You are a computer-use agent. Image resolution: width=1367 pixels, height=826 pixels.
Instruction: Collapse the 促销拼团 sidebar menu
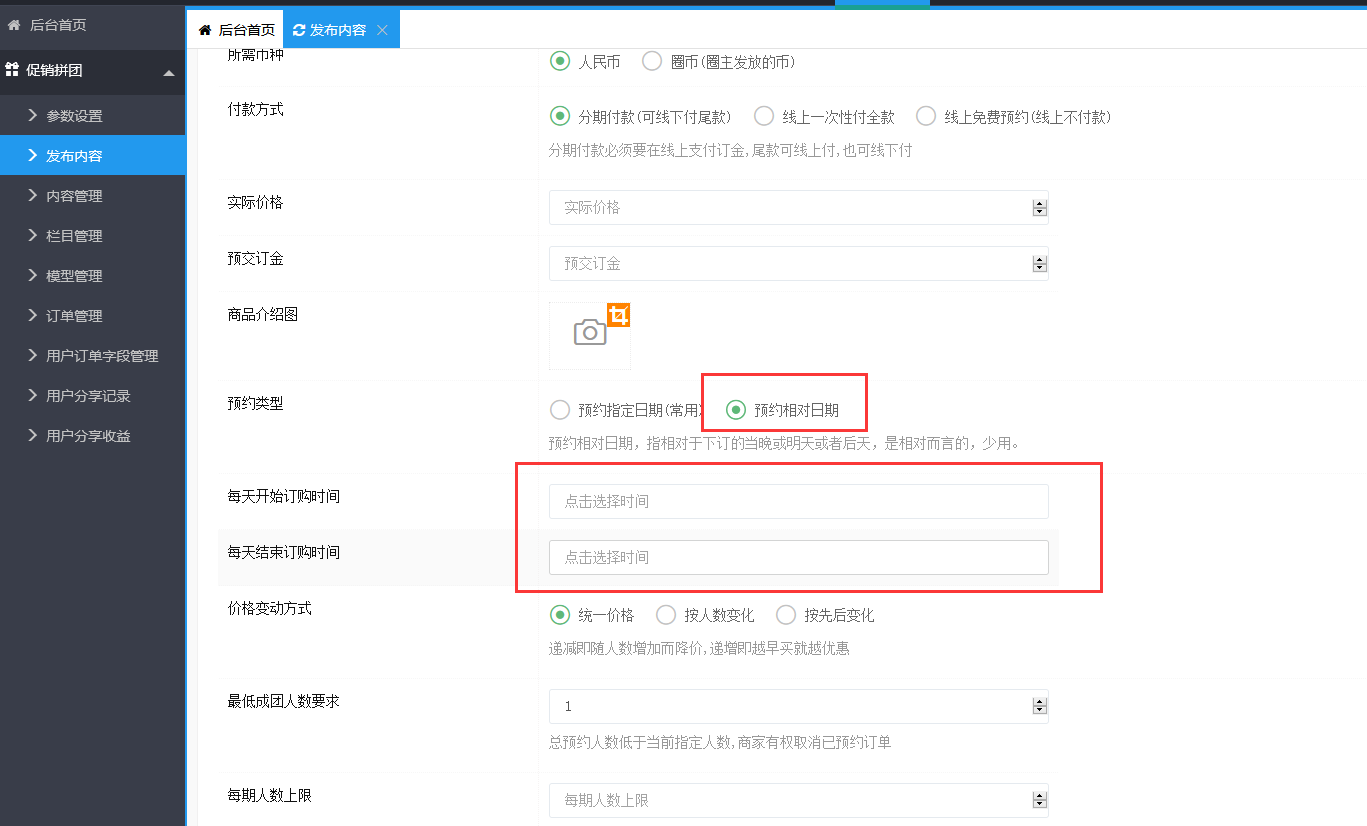[168, 72]
